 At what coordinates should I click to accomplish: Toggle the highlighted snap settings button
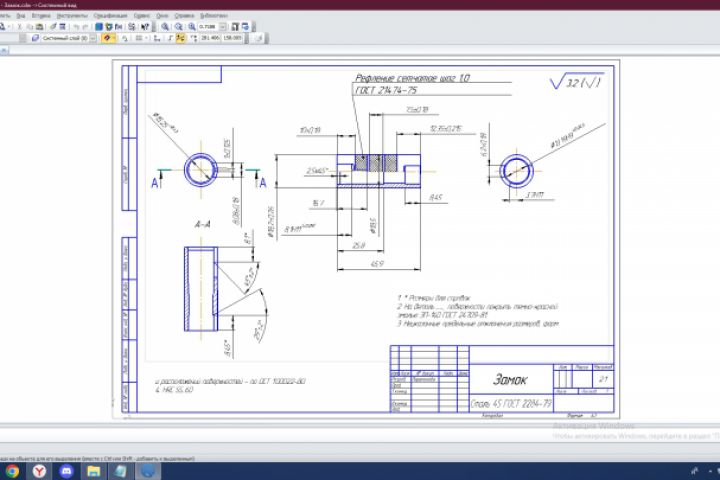pyautogui.click(x=107, y=38)
